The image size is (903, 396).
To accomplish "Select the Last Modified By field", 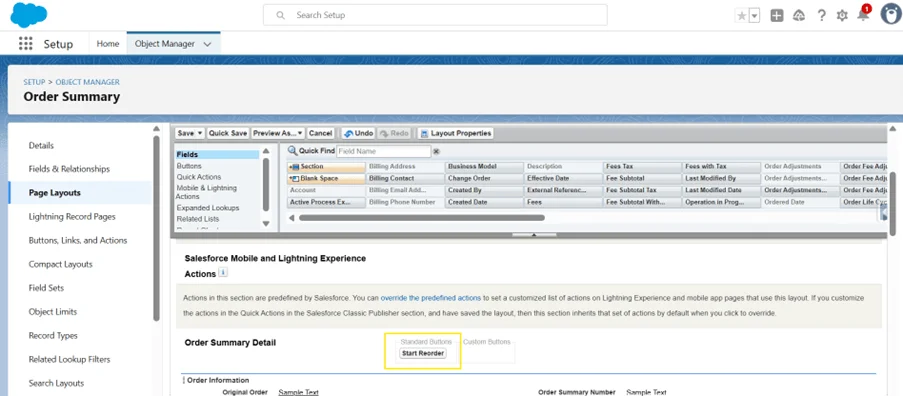I will pyautogui.click(x=721, y=178).
